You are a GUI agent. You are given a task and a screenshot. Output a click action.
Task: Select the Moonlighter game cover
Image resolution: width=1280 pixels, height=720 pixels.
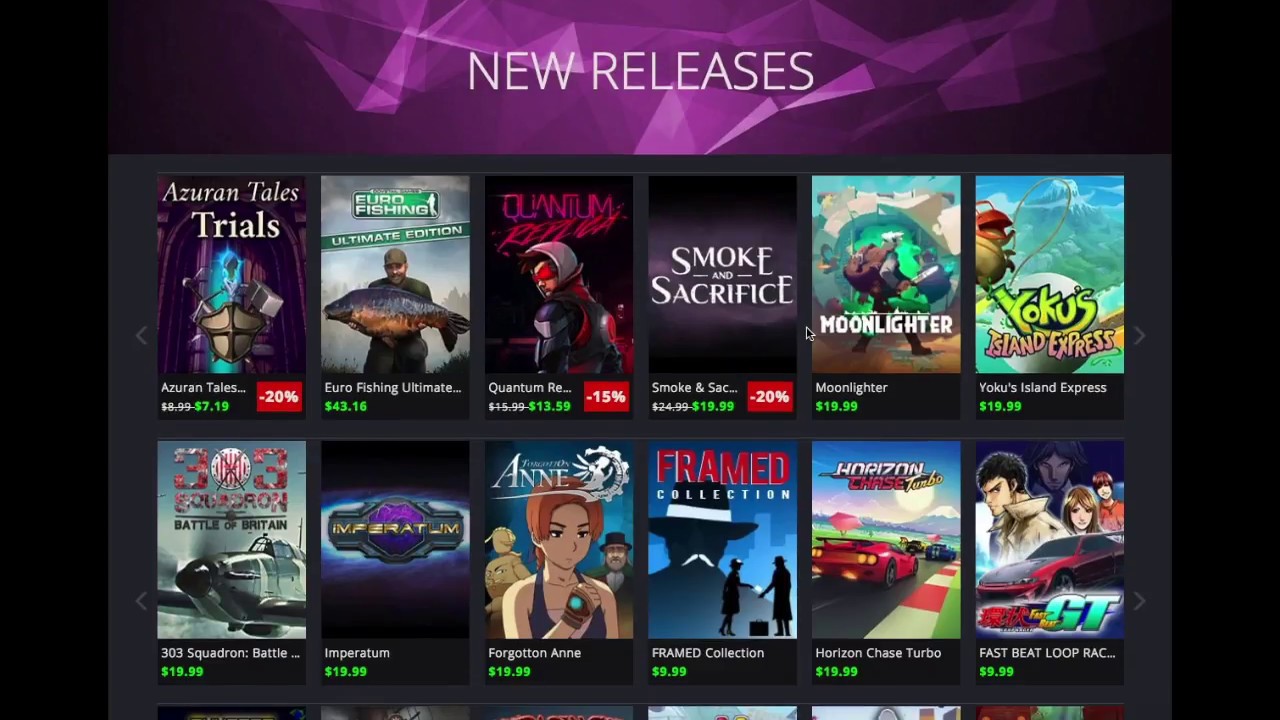click(x=886, y=274)
